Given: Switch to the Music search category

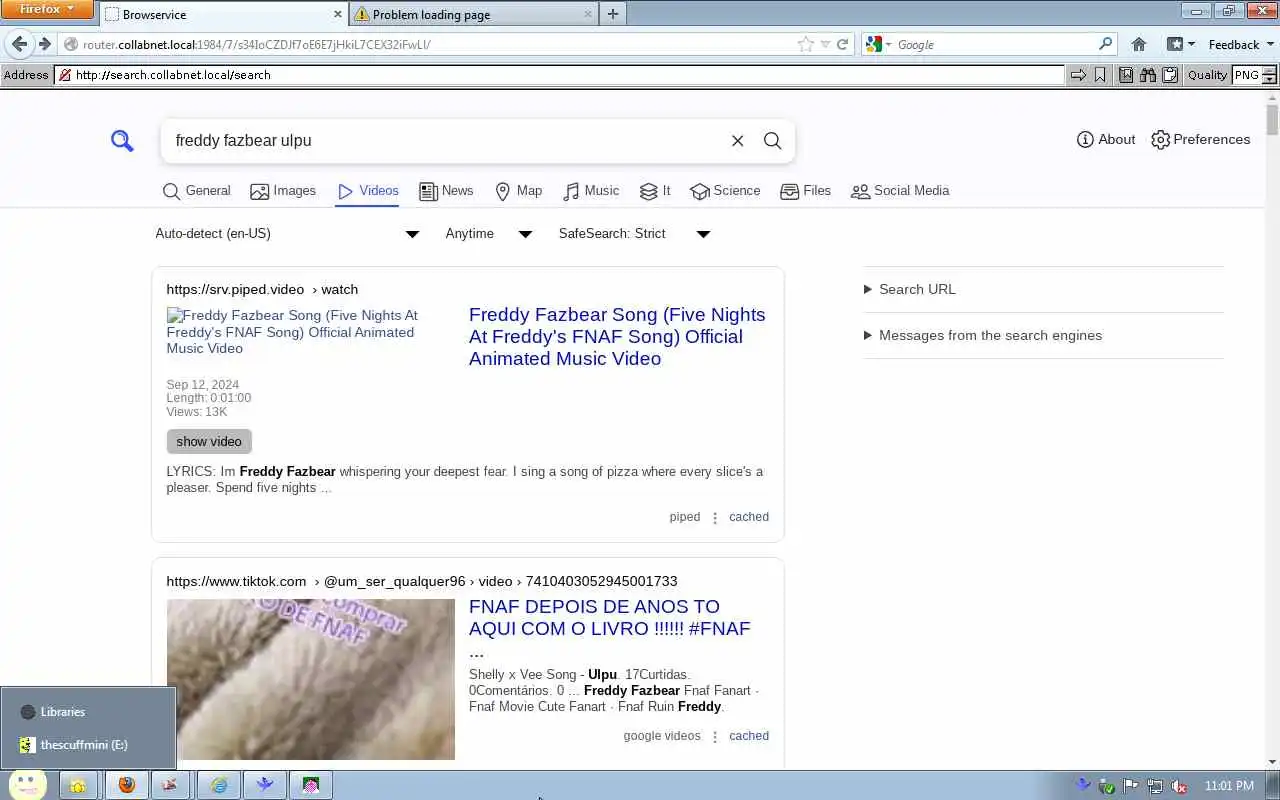Looking at the screenshot, I should click(x=591, y=191).
